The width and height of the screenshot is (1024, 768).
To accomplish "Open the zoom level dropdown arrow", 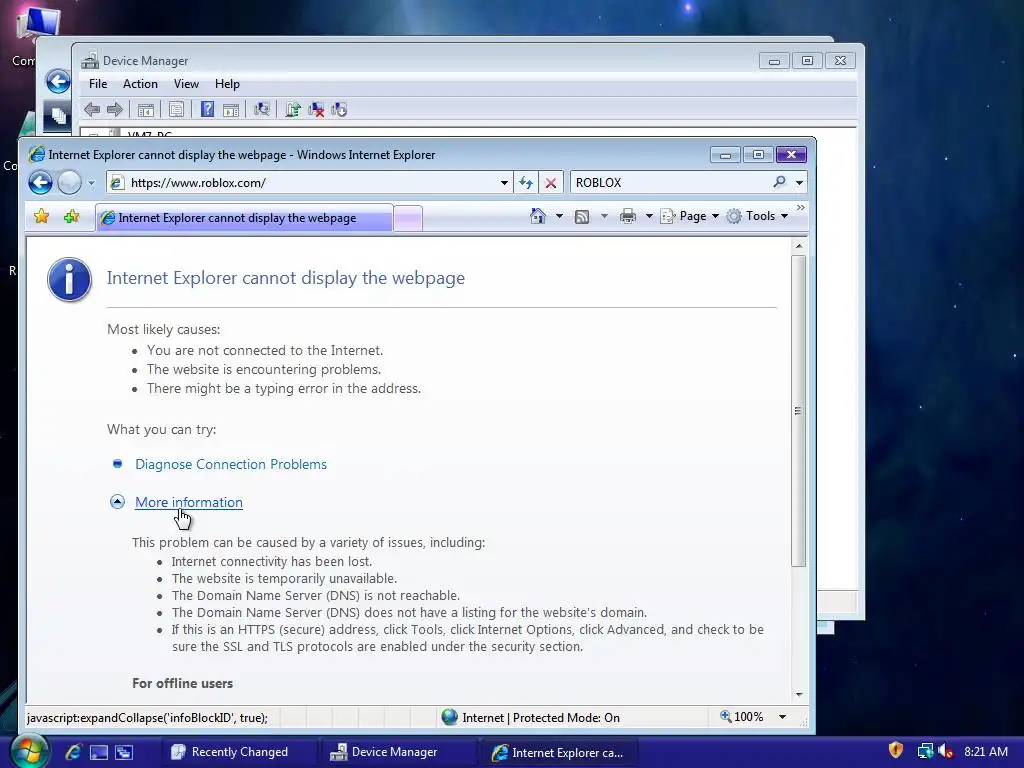I will [x=782, y=717].
